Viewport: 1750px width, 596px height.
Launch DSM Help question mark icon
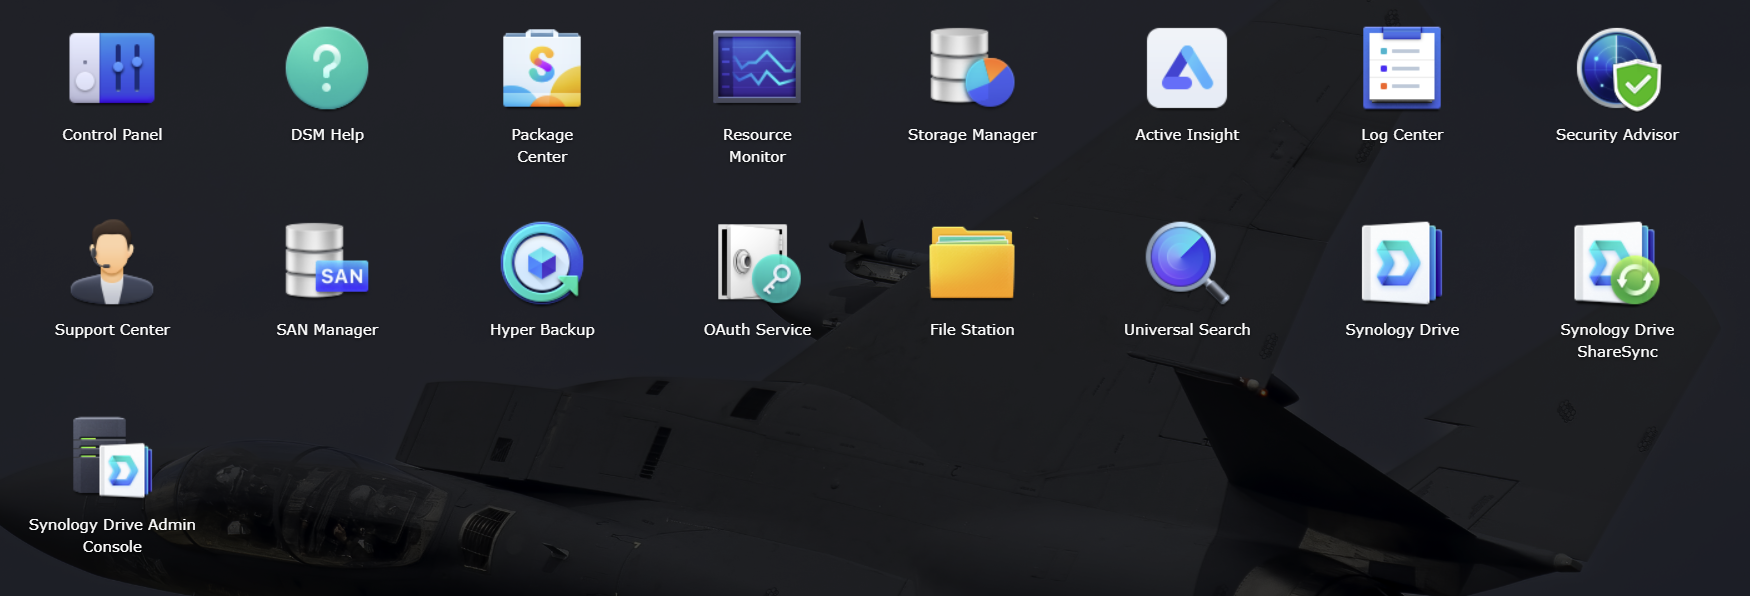[327, 68]
